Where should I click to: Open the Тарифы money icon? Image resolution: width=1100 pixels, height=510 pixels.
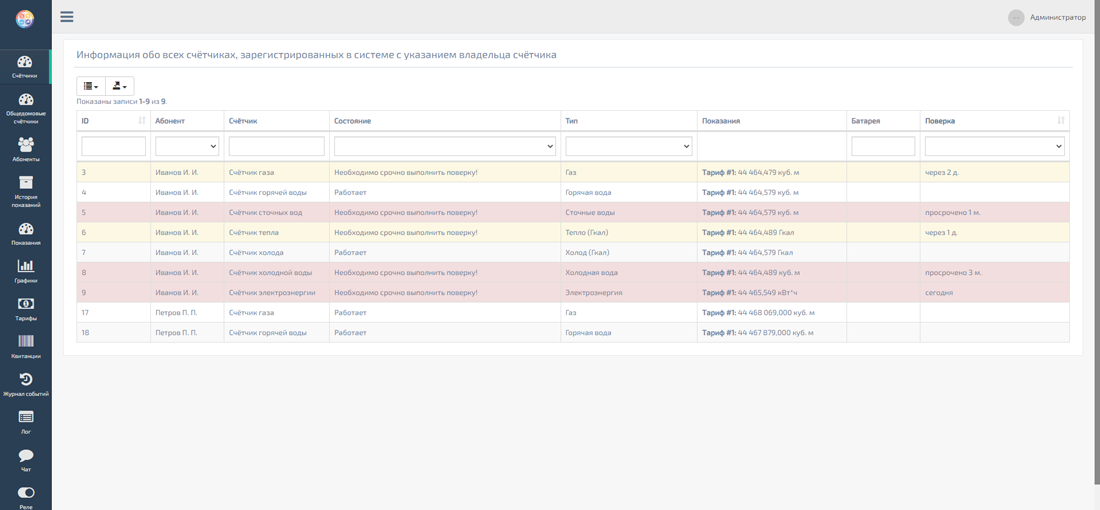point(25,308)
